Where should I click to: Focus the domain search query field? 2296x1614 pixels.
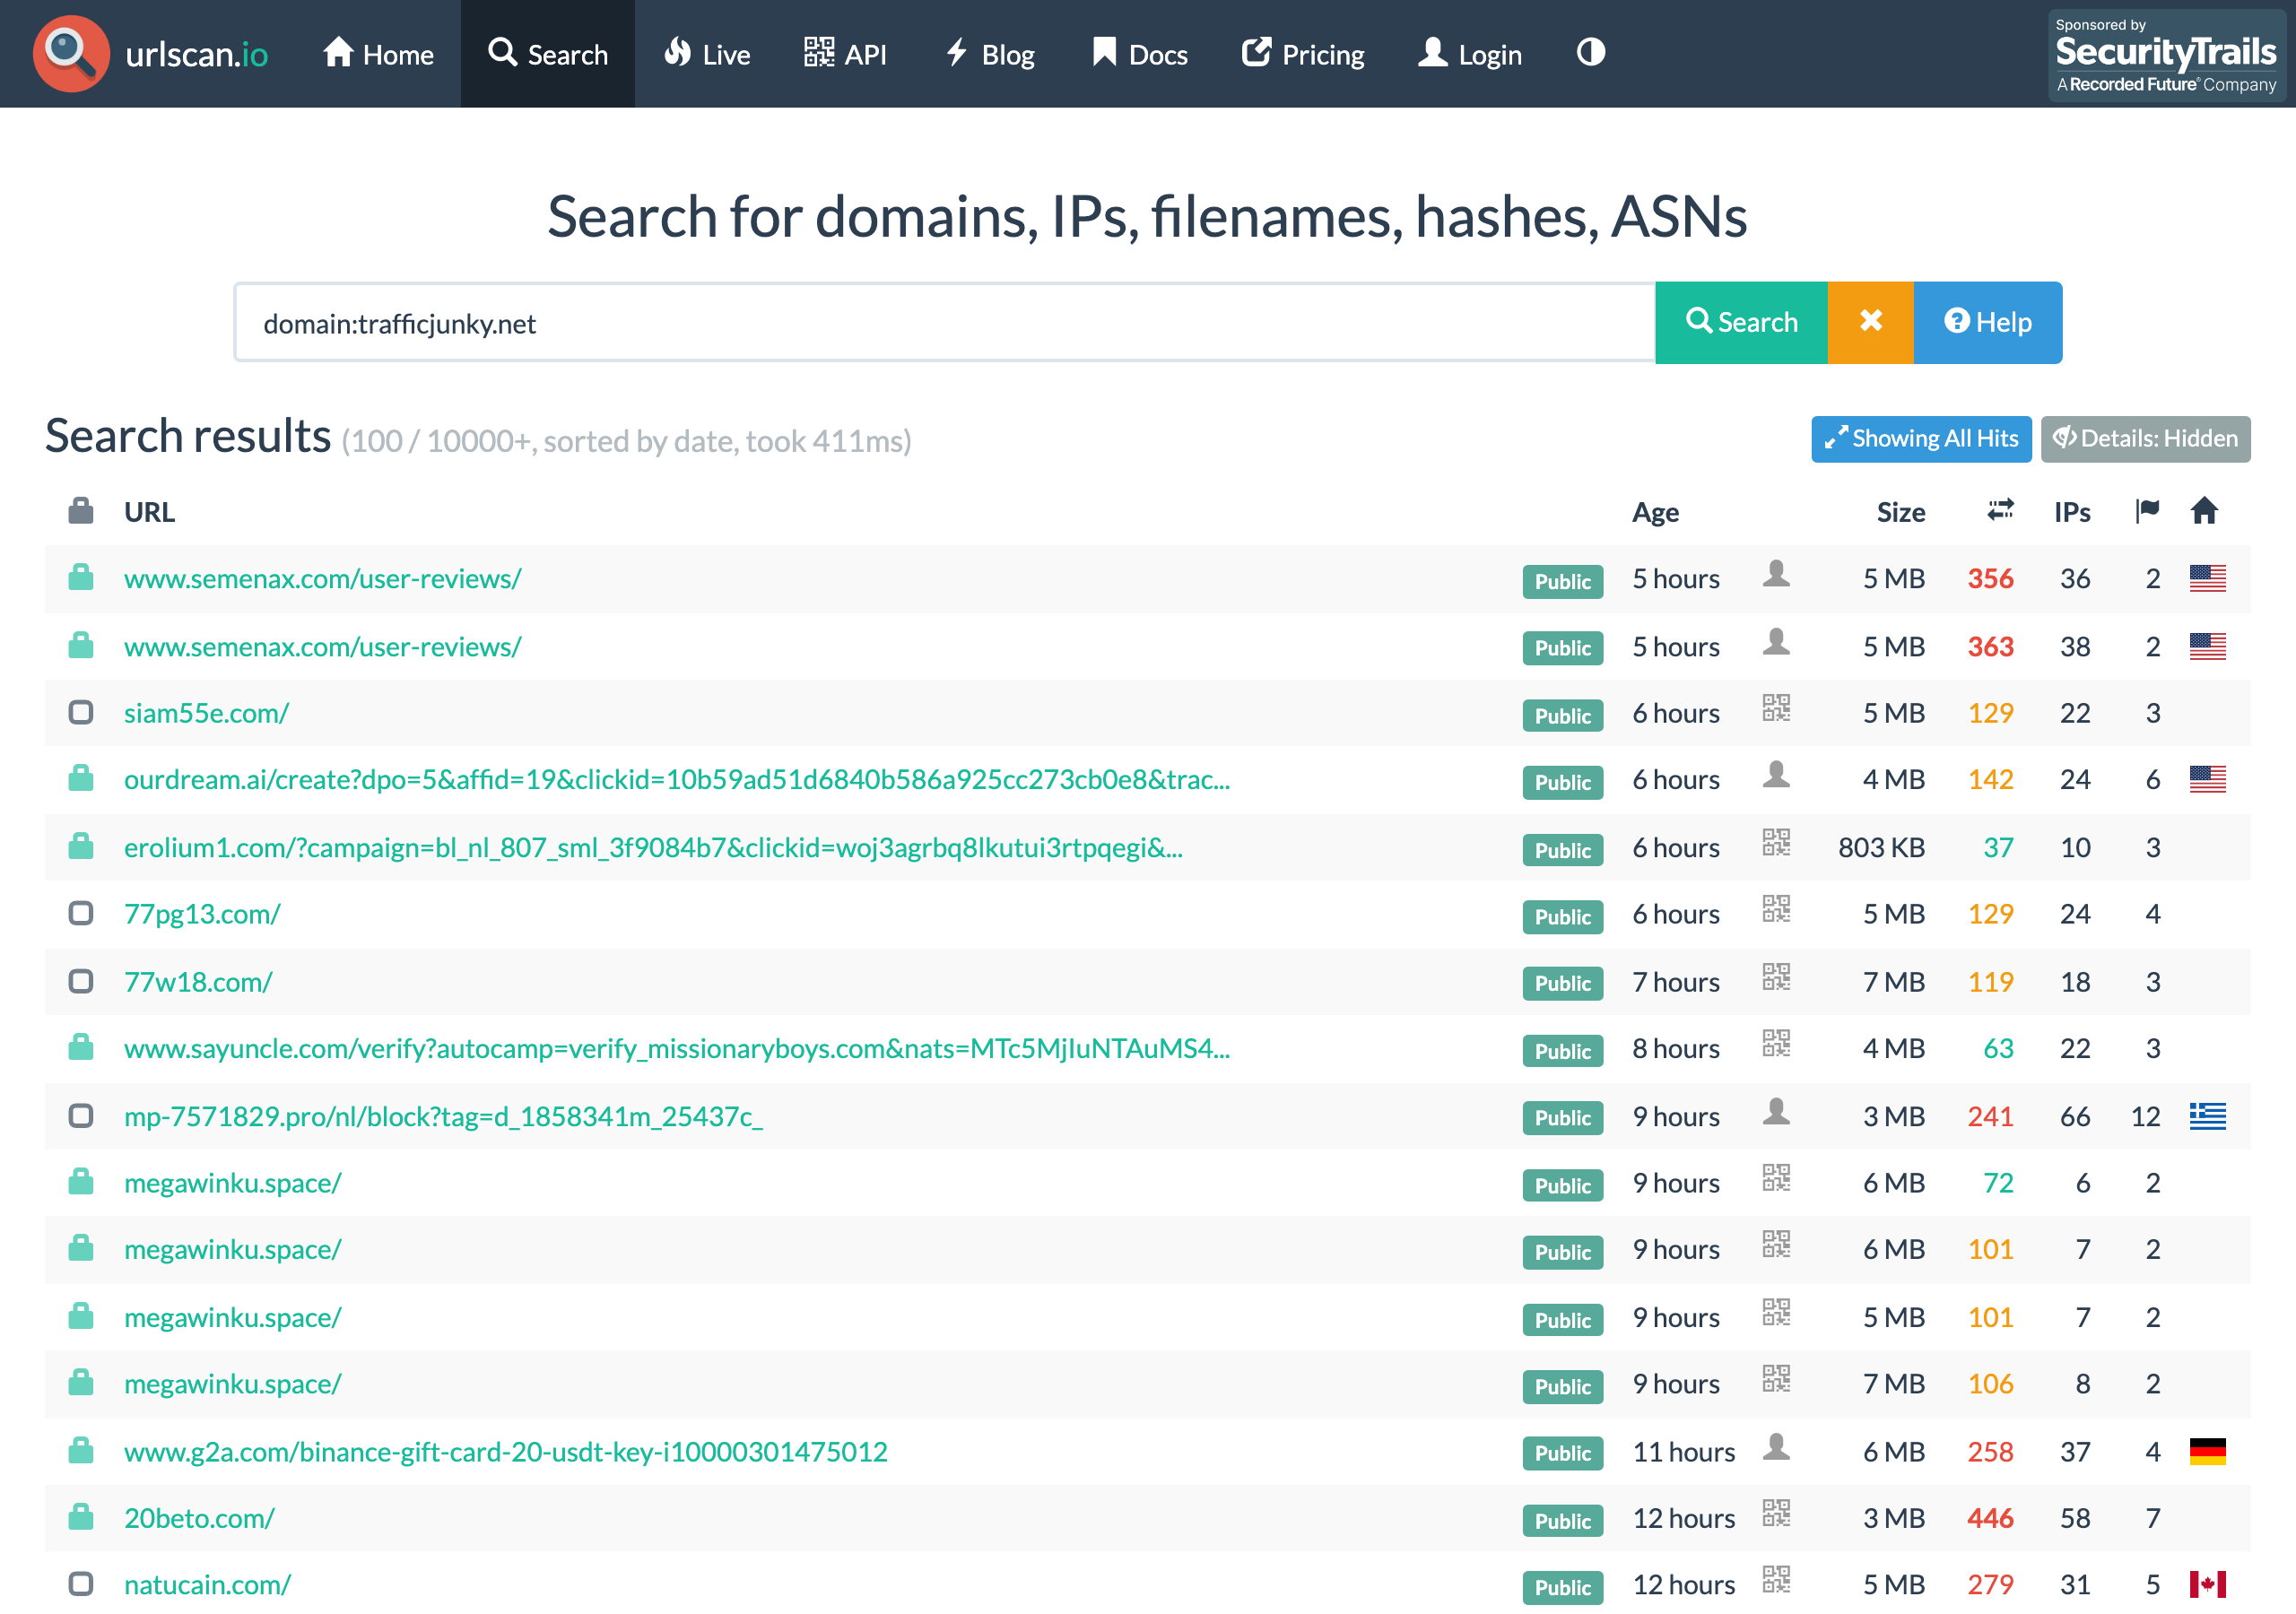pos(945,323)
